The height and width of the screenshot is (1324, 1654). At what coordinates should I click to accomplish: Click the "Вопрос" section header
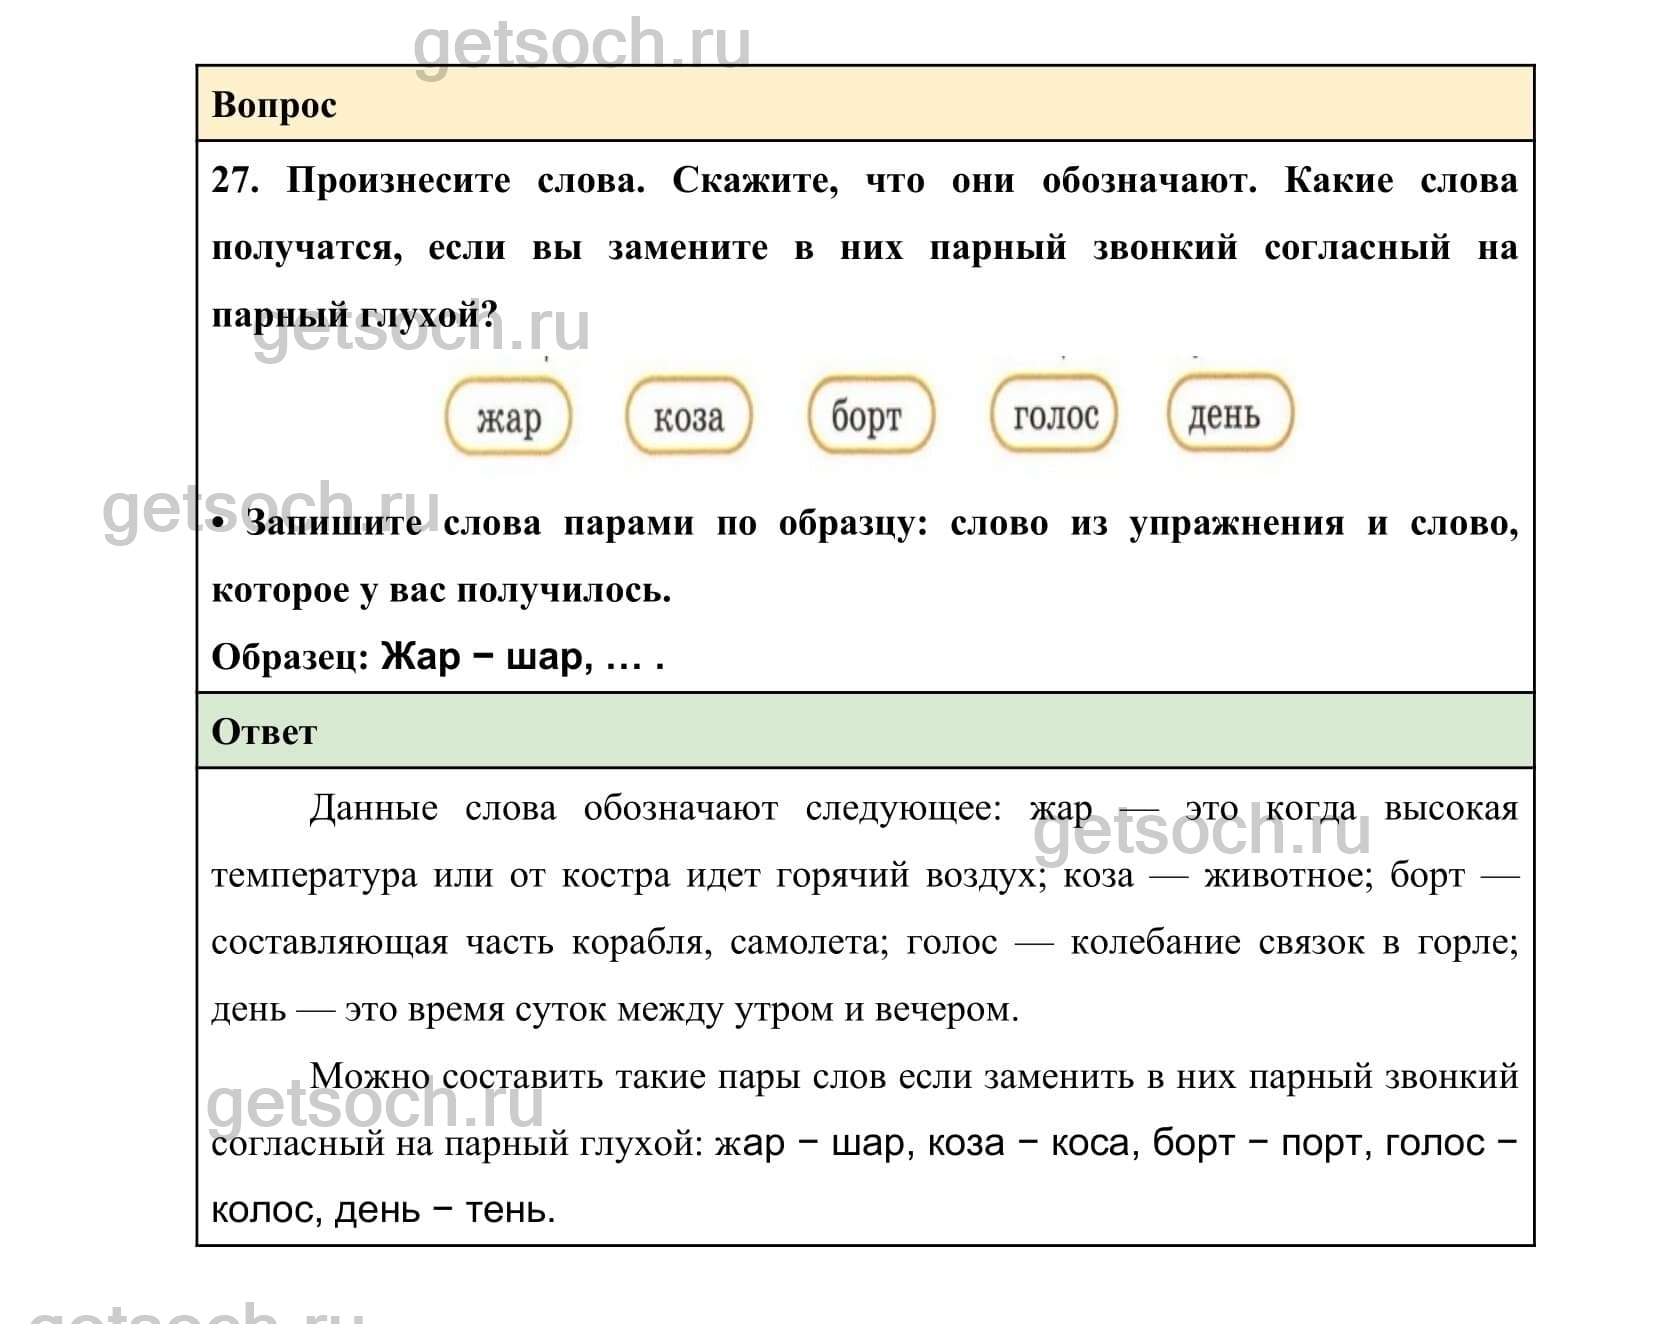[x=274, y=105]
